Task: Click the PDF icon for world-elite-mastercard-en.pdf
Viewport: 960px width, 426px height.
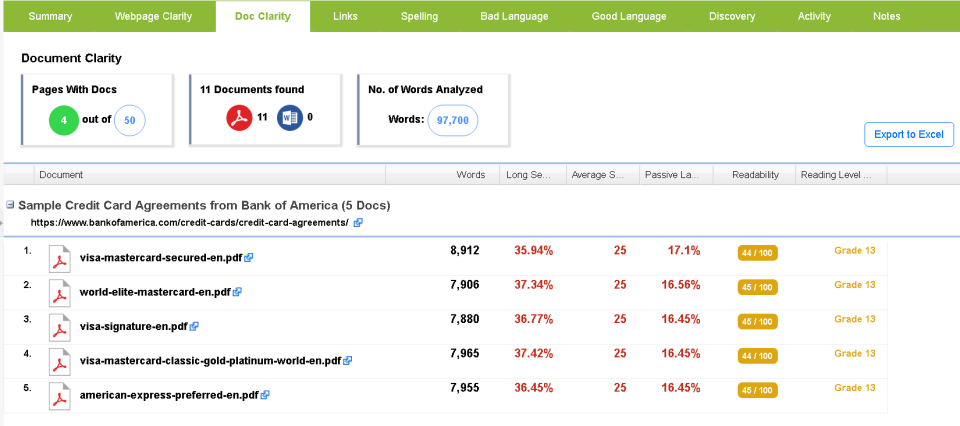Action: click(61, 293)
